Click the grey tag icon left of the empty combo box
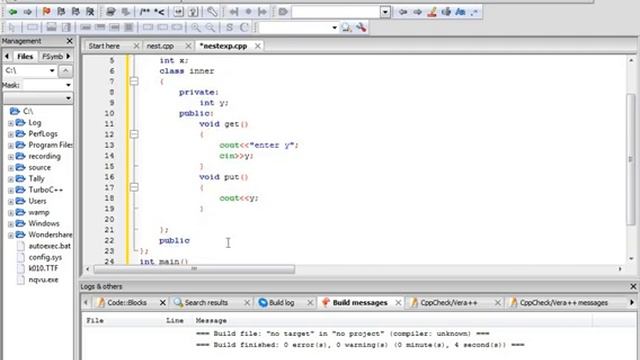 (x=283, y=12)
